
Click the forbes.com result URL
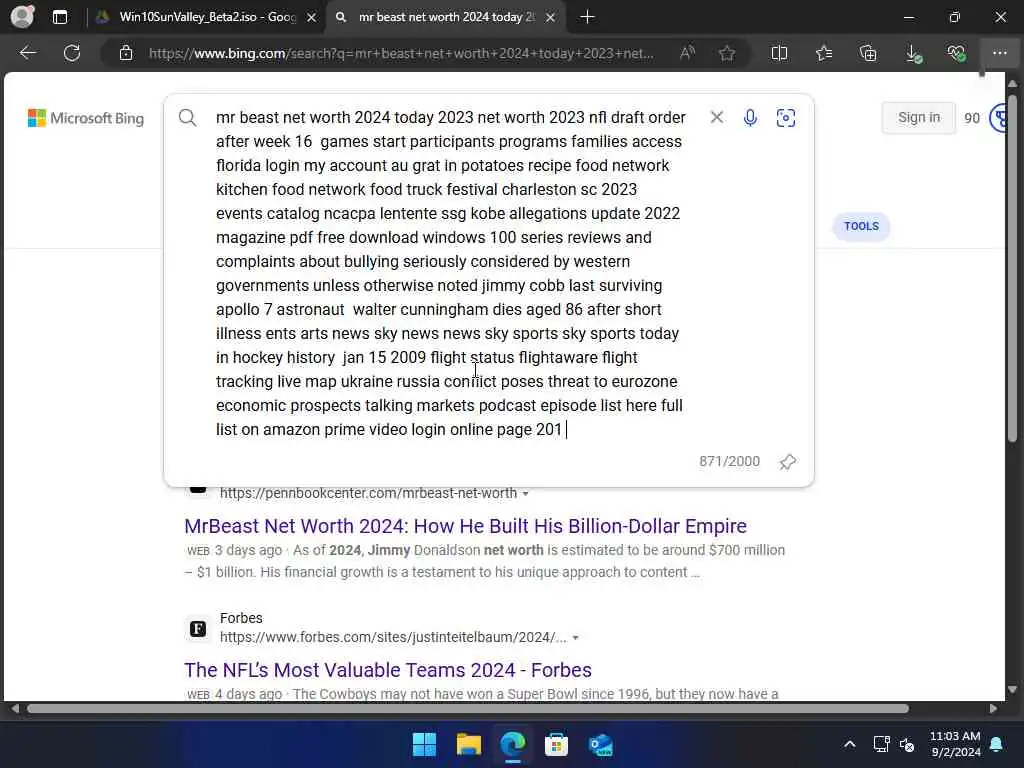coord(393,637)
